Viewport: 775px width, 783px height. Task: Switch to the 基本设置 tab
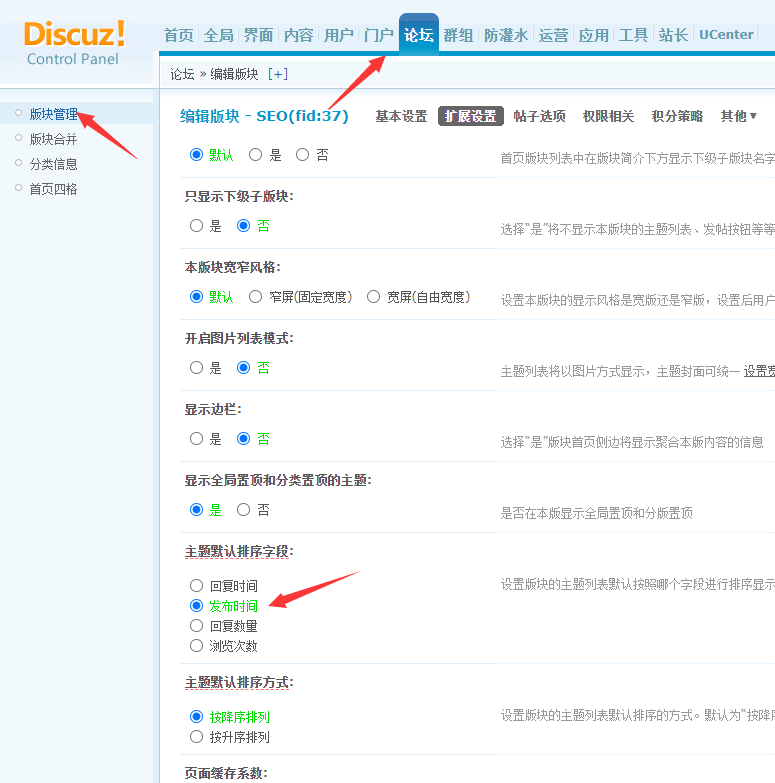(401, 116)
